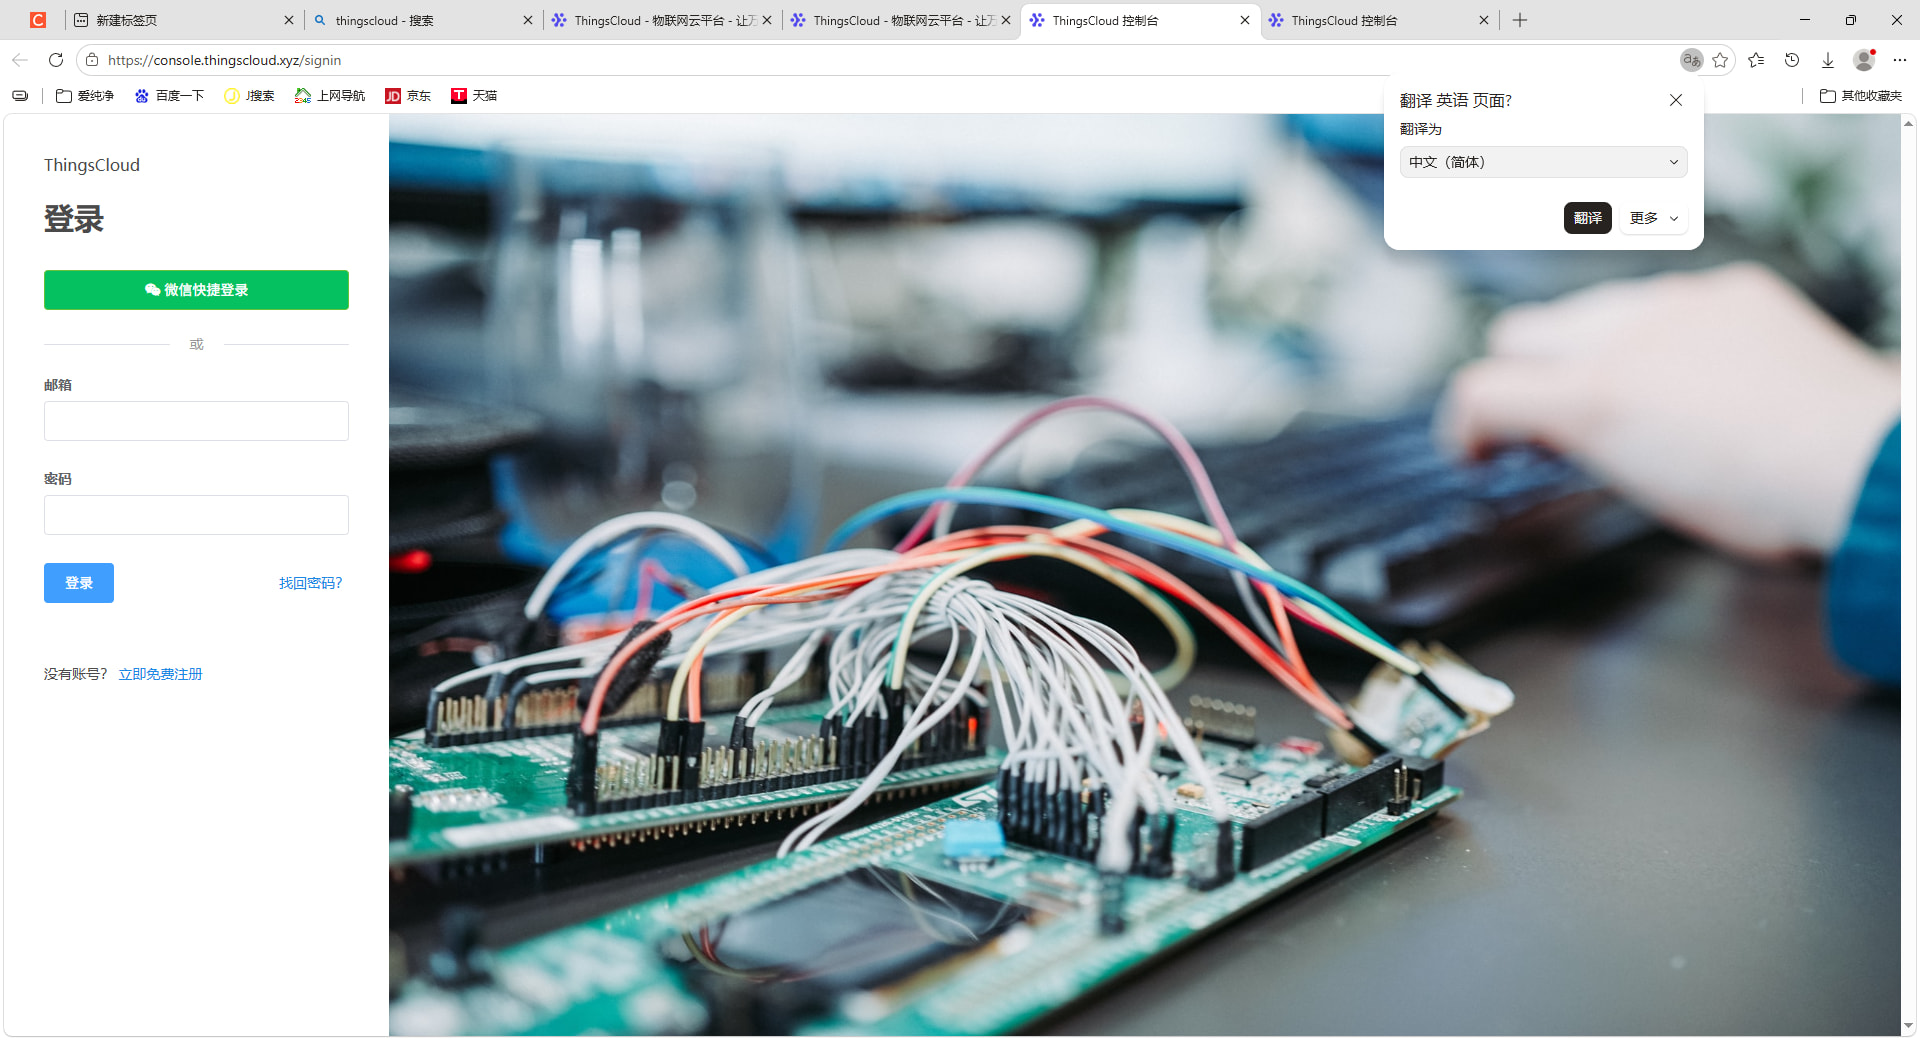Open the downloads icon

[1828, 60]
